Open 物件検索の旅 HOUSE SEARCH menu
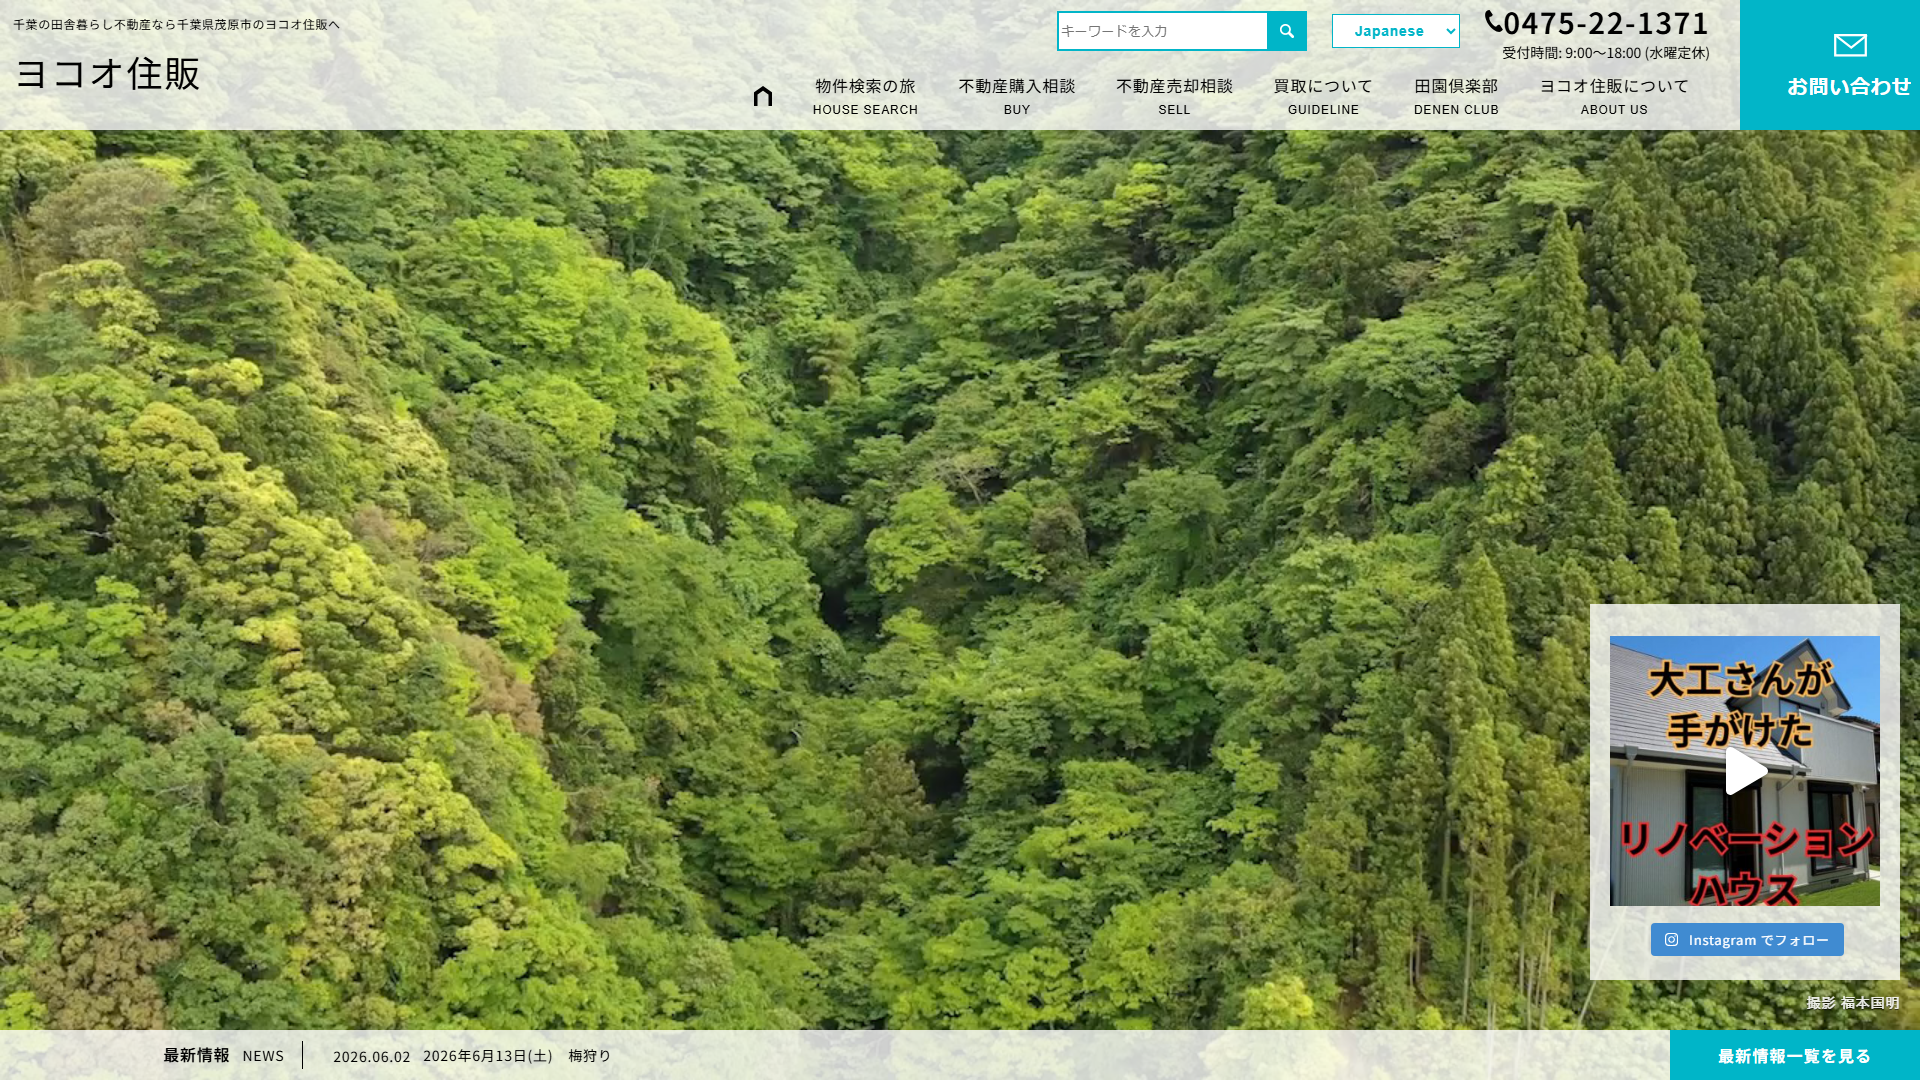The image size is (1920, 1080). tap(865, 97)
